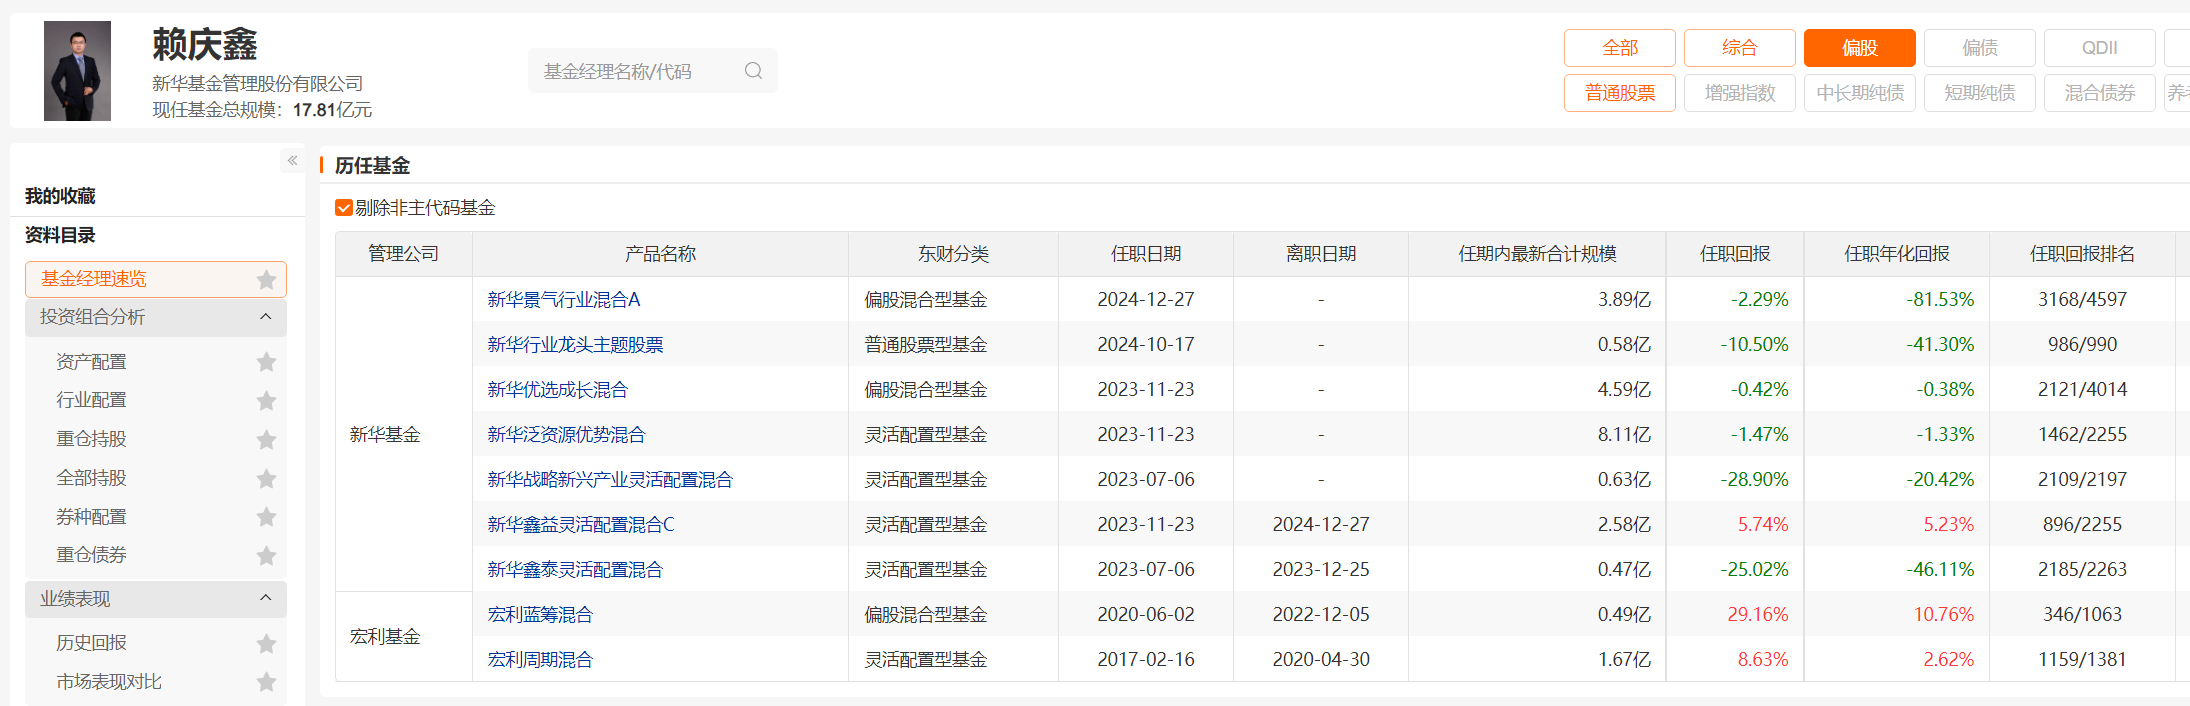
Task: Open 新华泛资源优势混合 fund link
Action: (x=566, y=434)
